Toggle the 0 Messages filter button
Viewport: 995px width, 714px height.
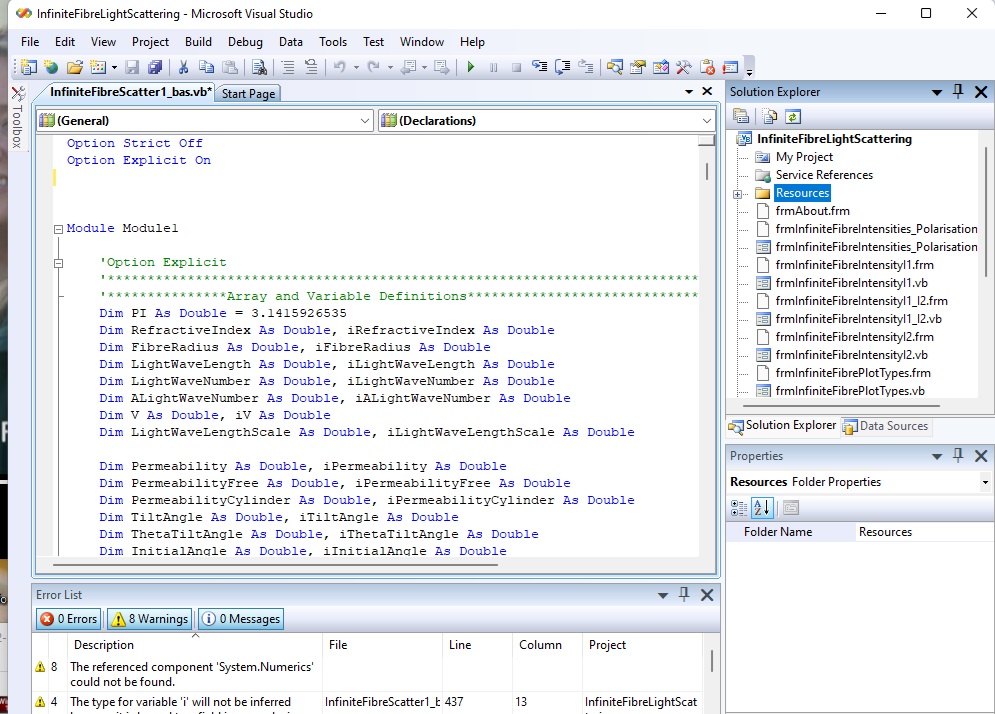[241, 619]
